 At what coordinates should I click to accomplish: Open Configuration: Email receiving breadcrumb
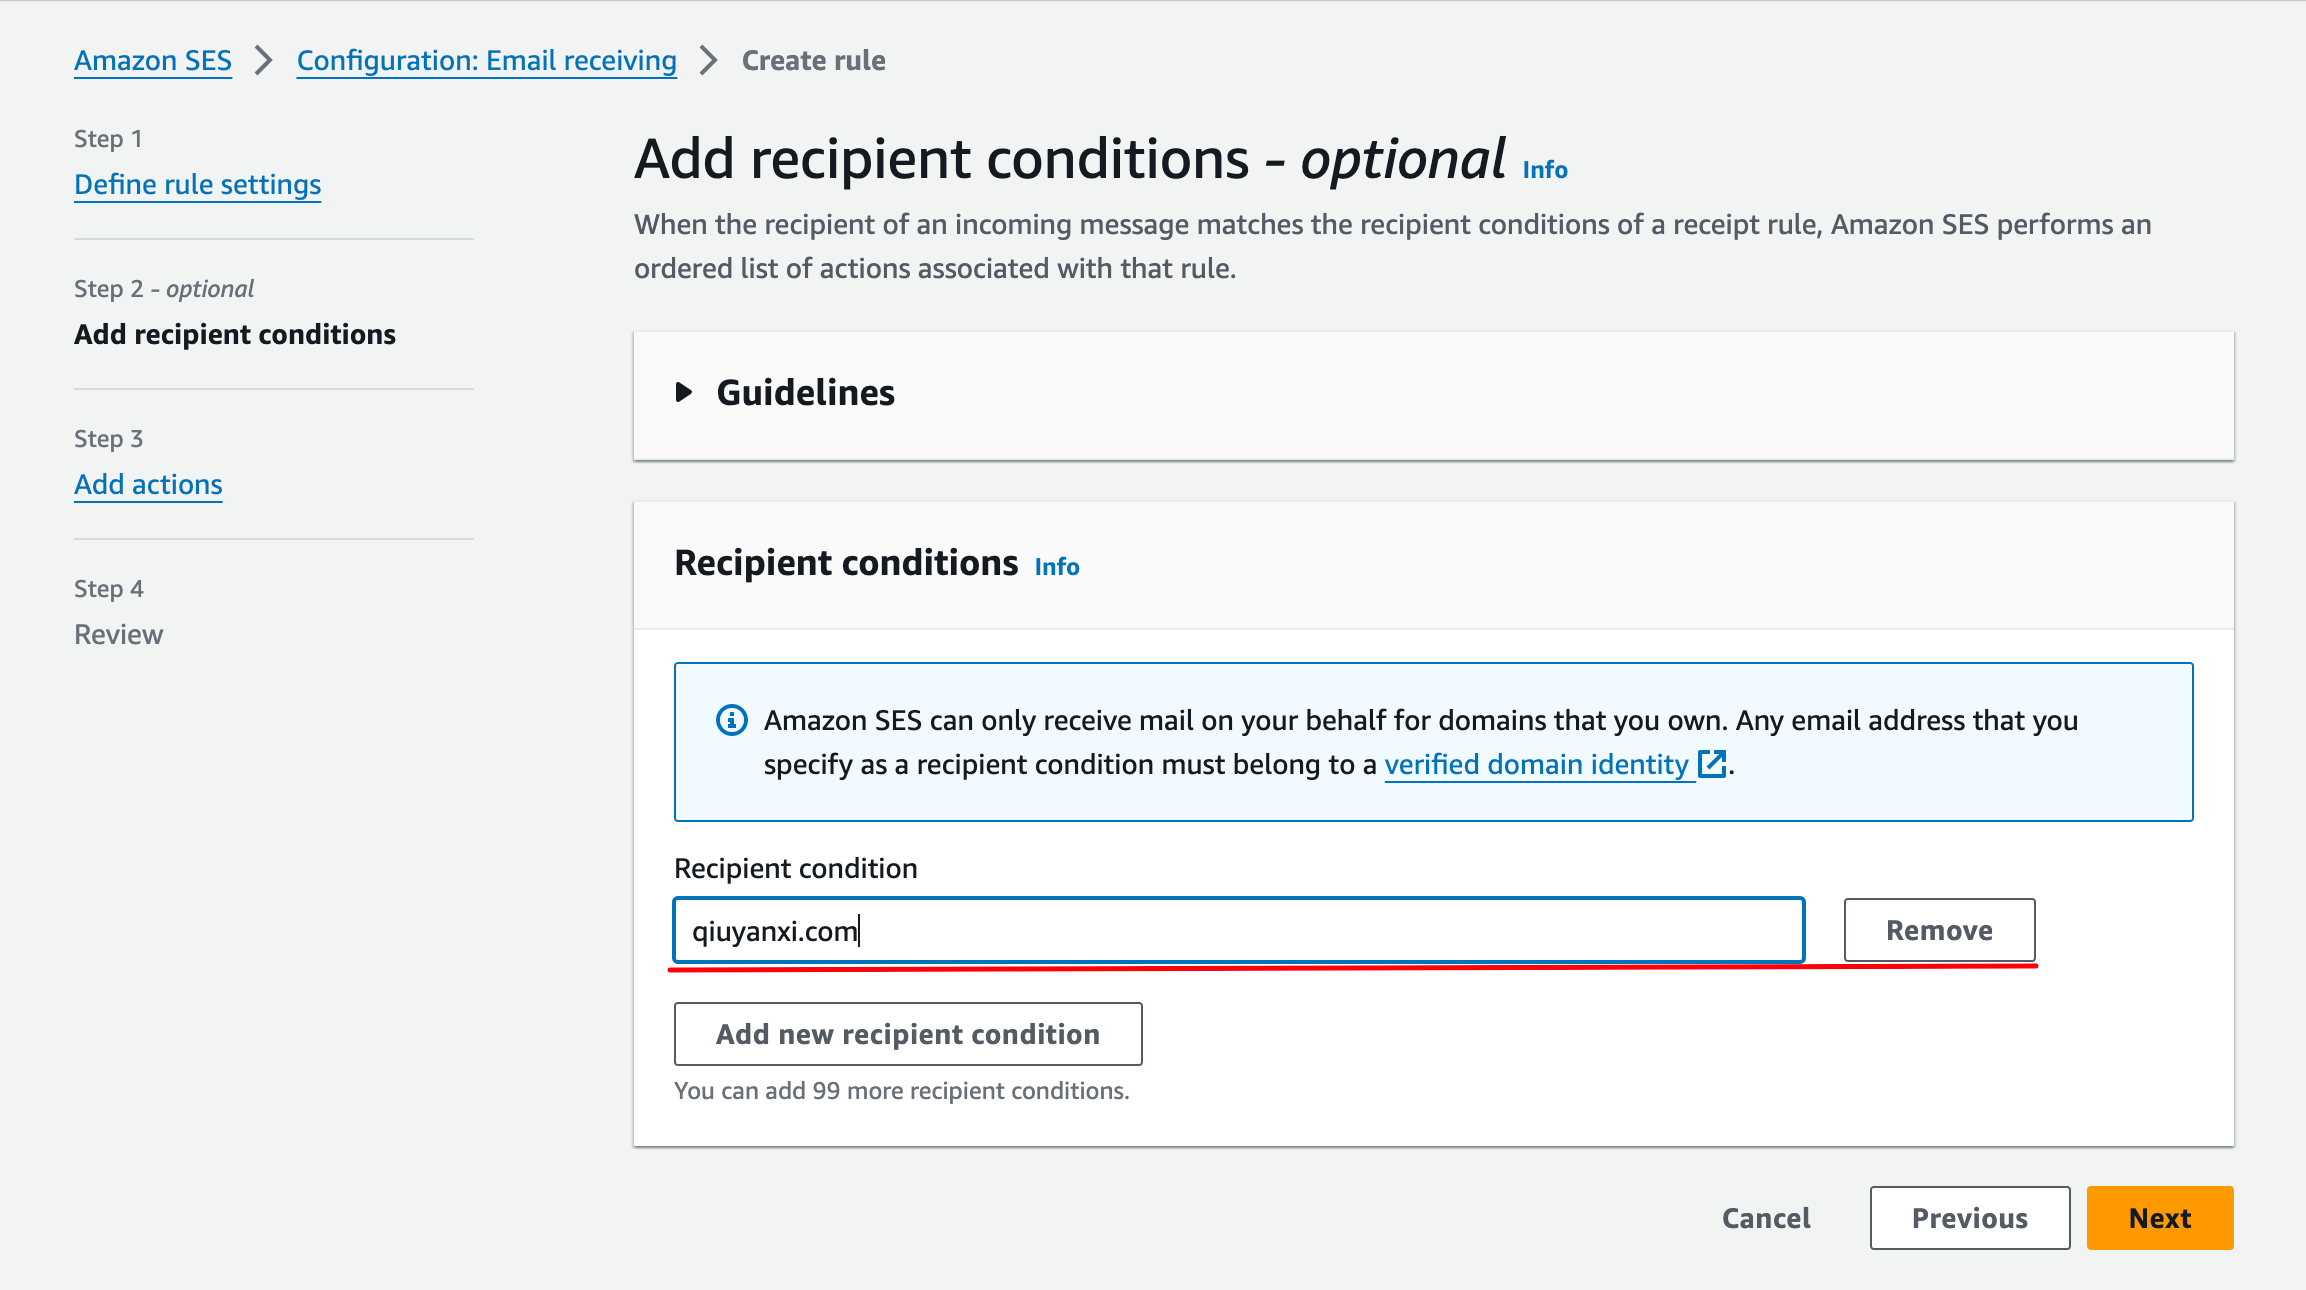tap(487, 60)
